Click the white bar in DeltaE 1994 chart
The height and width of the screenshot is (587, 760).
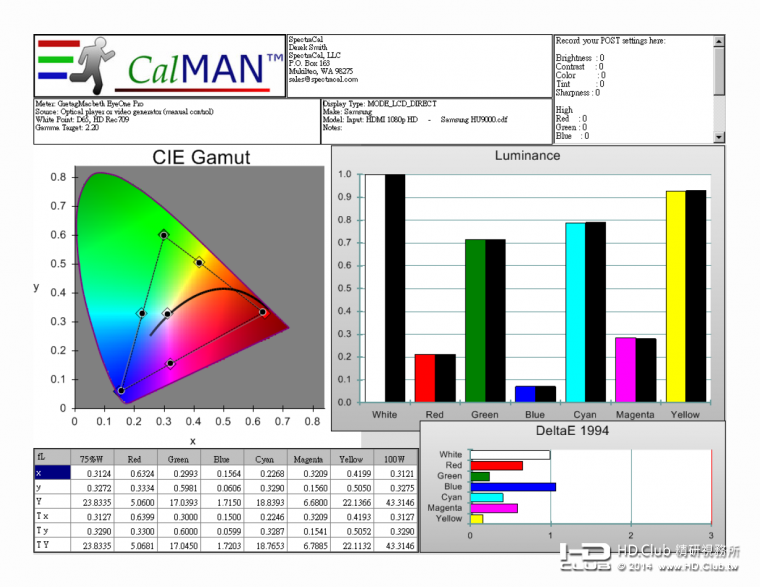510,455
